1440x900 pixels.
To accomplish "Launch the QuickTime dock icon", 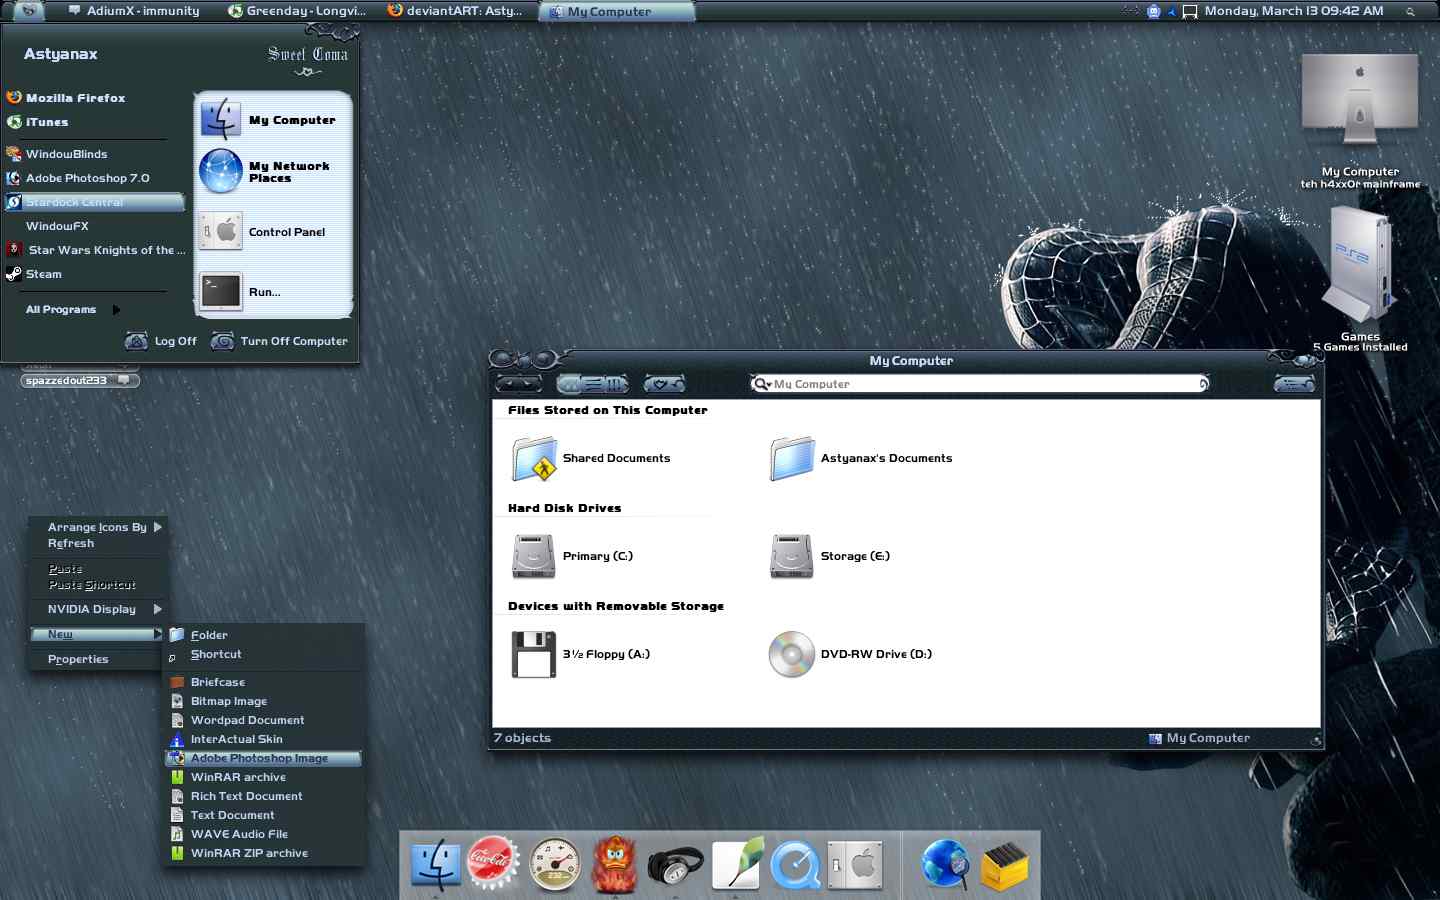I will pyautogui.click(x=796, y=865).
